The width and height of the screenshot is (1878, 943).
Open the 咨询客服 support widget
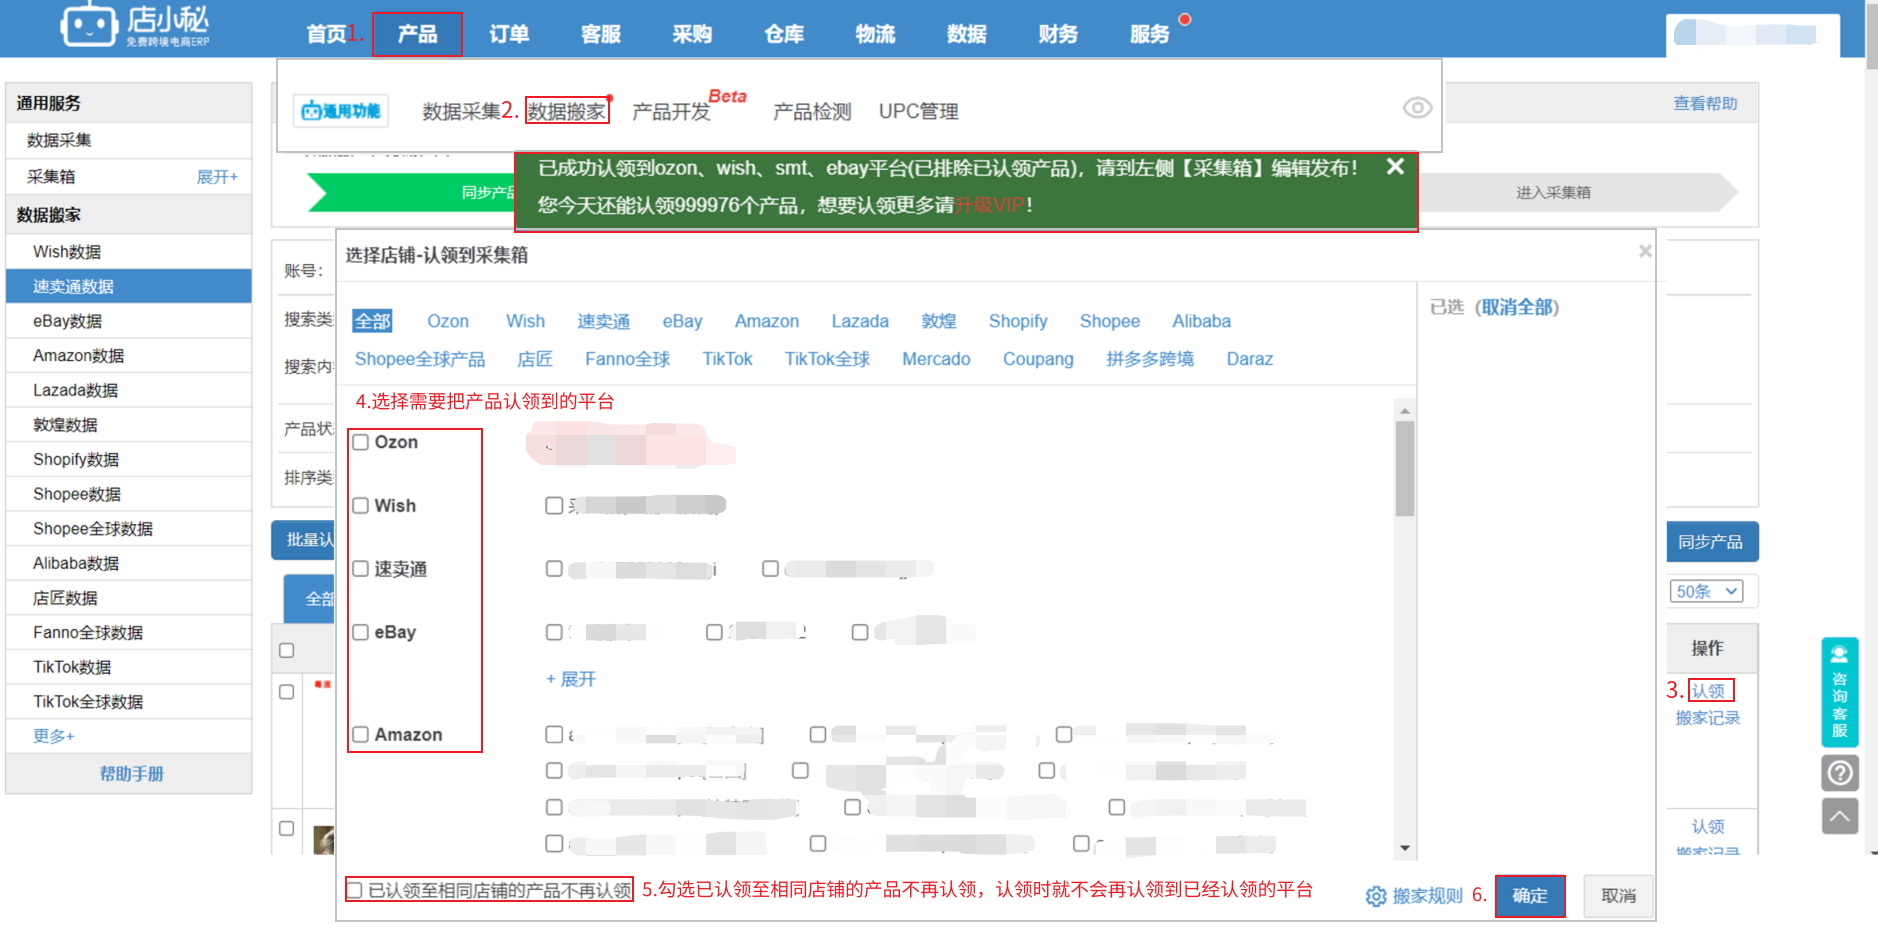click(x=1840, y=692)
